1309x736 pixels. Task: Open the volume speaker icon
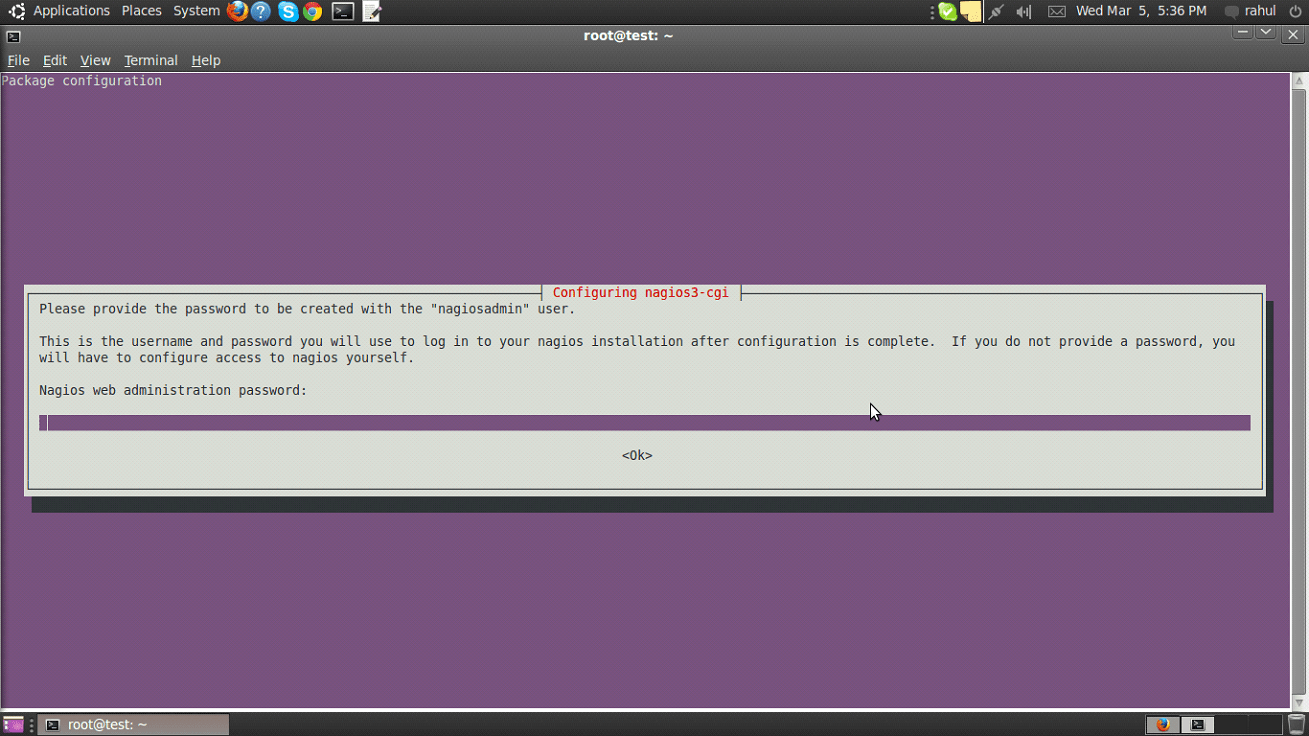1024,12
